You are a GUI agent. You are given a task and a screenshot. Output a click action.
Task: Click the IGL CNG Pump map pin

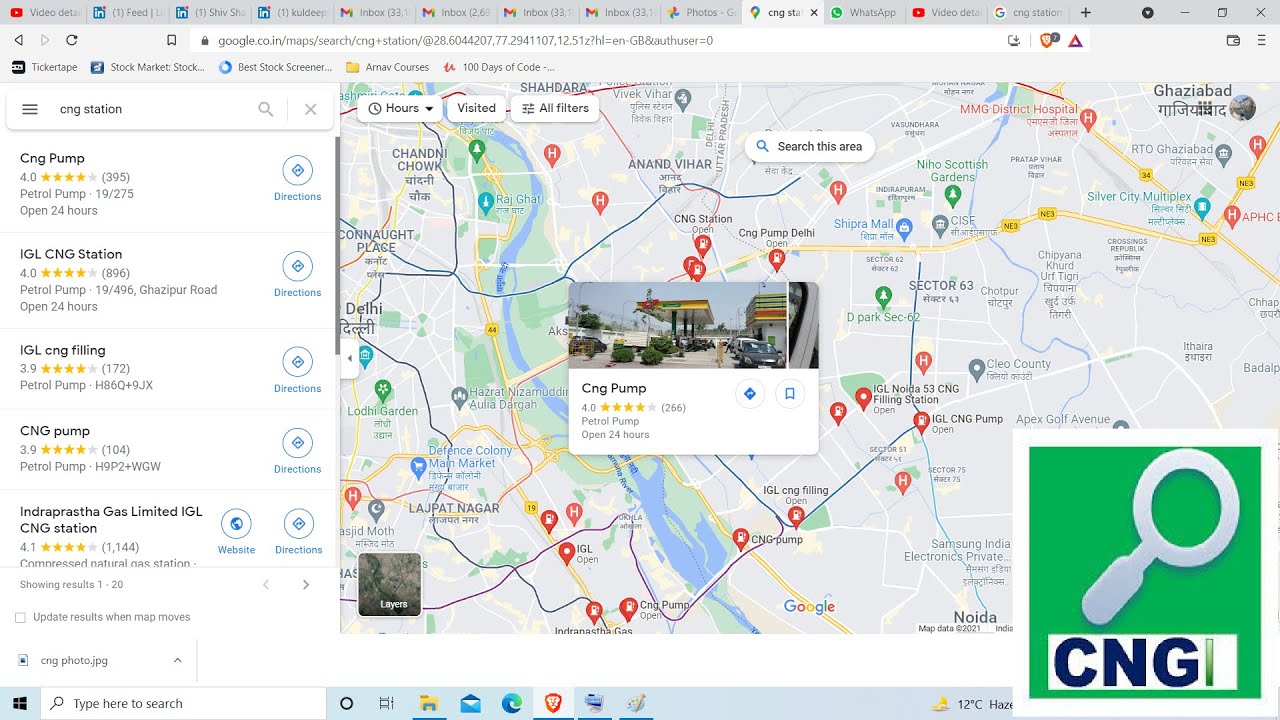coord(921,421)
